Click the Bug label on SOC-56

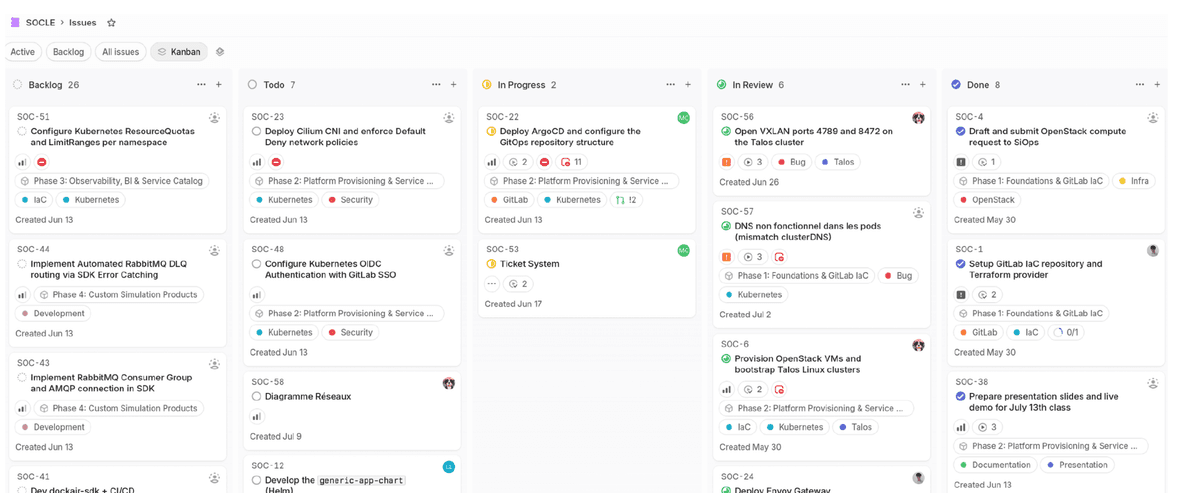(x=791, y=162)
